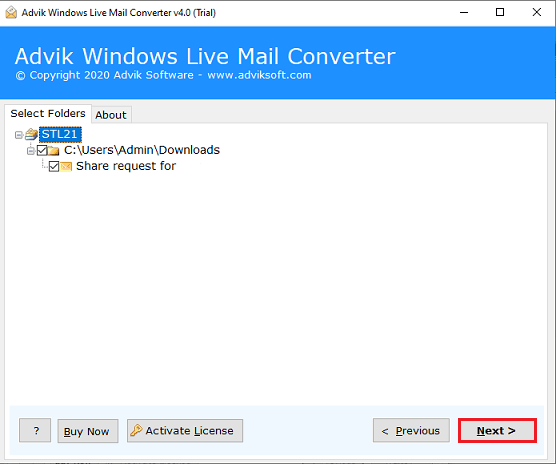556x464 pixels.
Task: Uncheck the Share request for checkbox
Action: pos(54,166)
